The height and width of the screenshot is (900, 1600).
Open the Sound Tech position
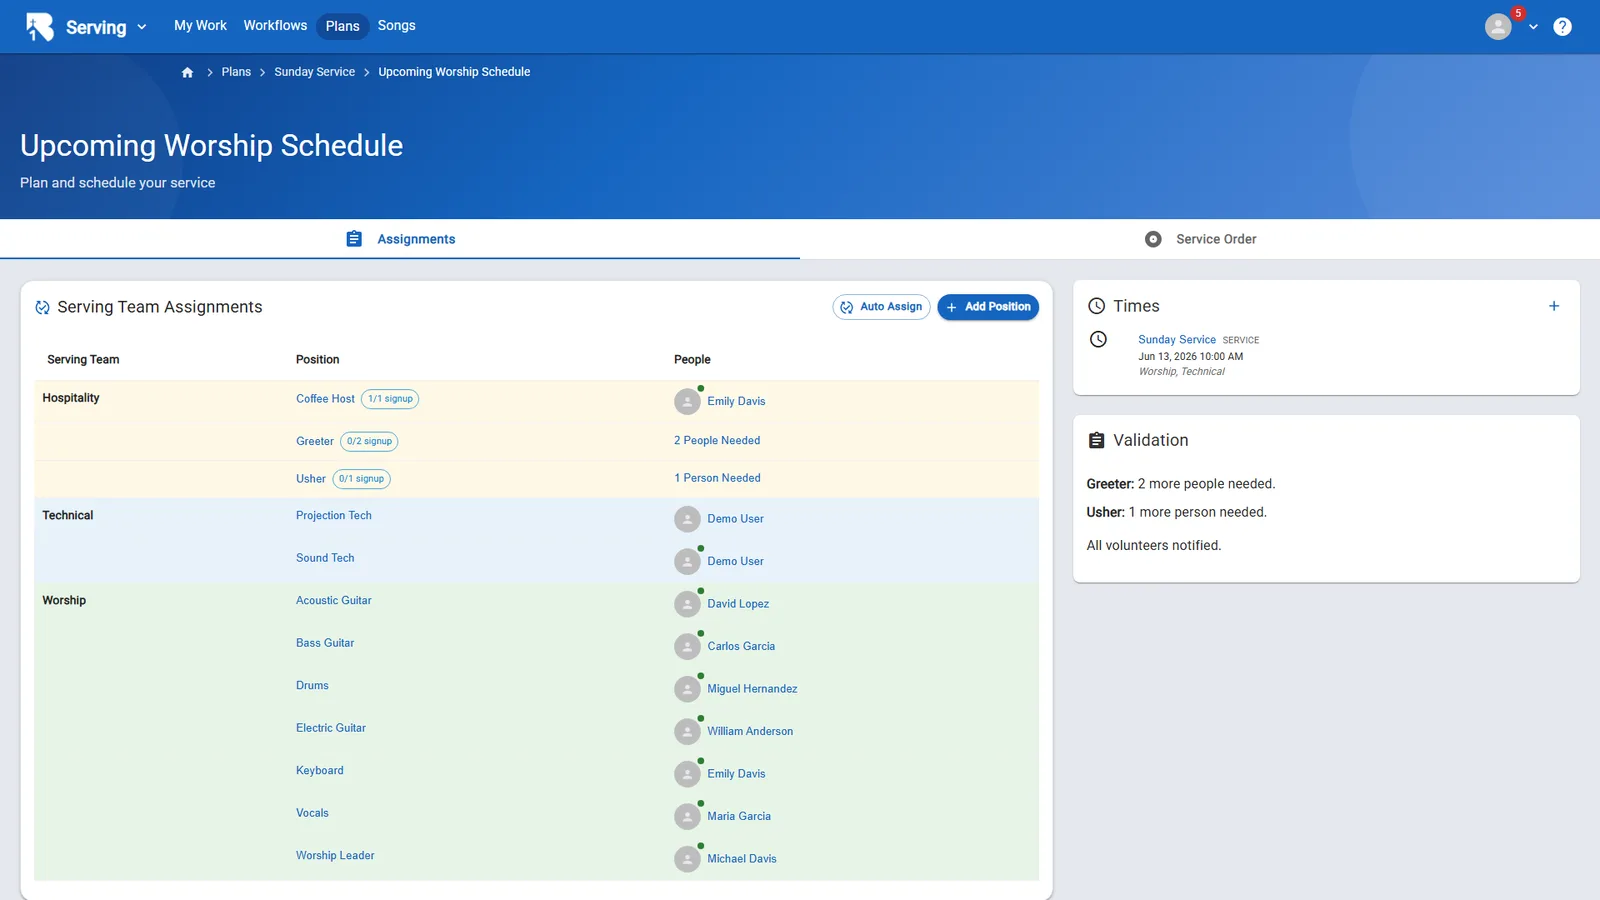point(325,558)
